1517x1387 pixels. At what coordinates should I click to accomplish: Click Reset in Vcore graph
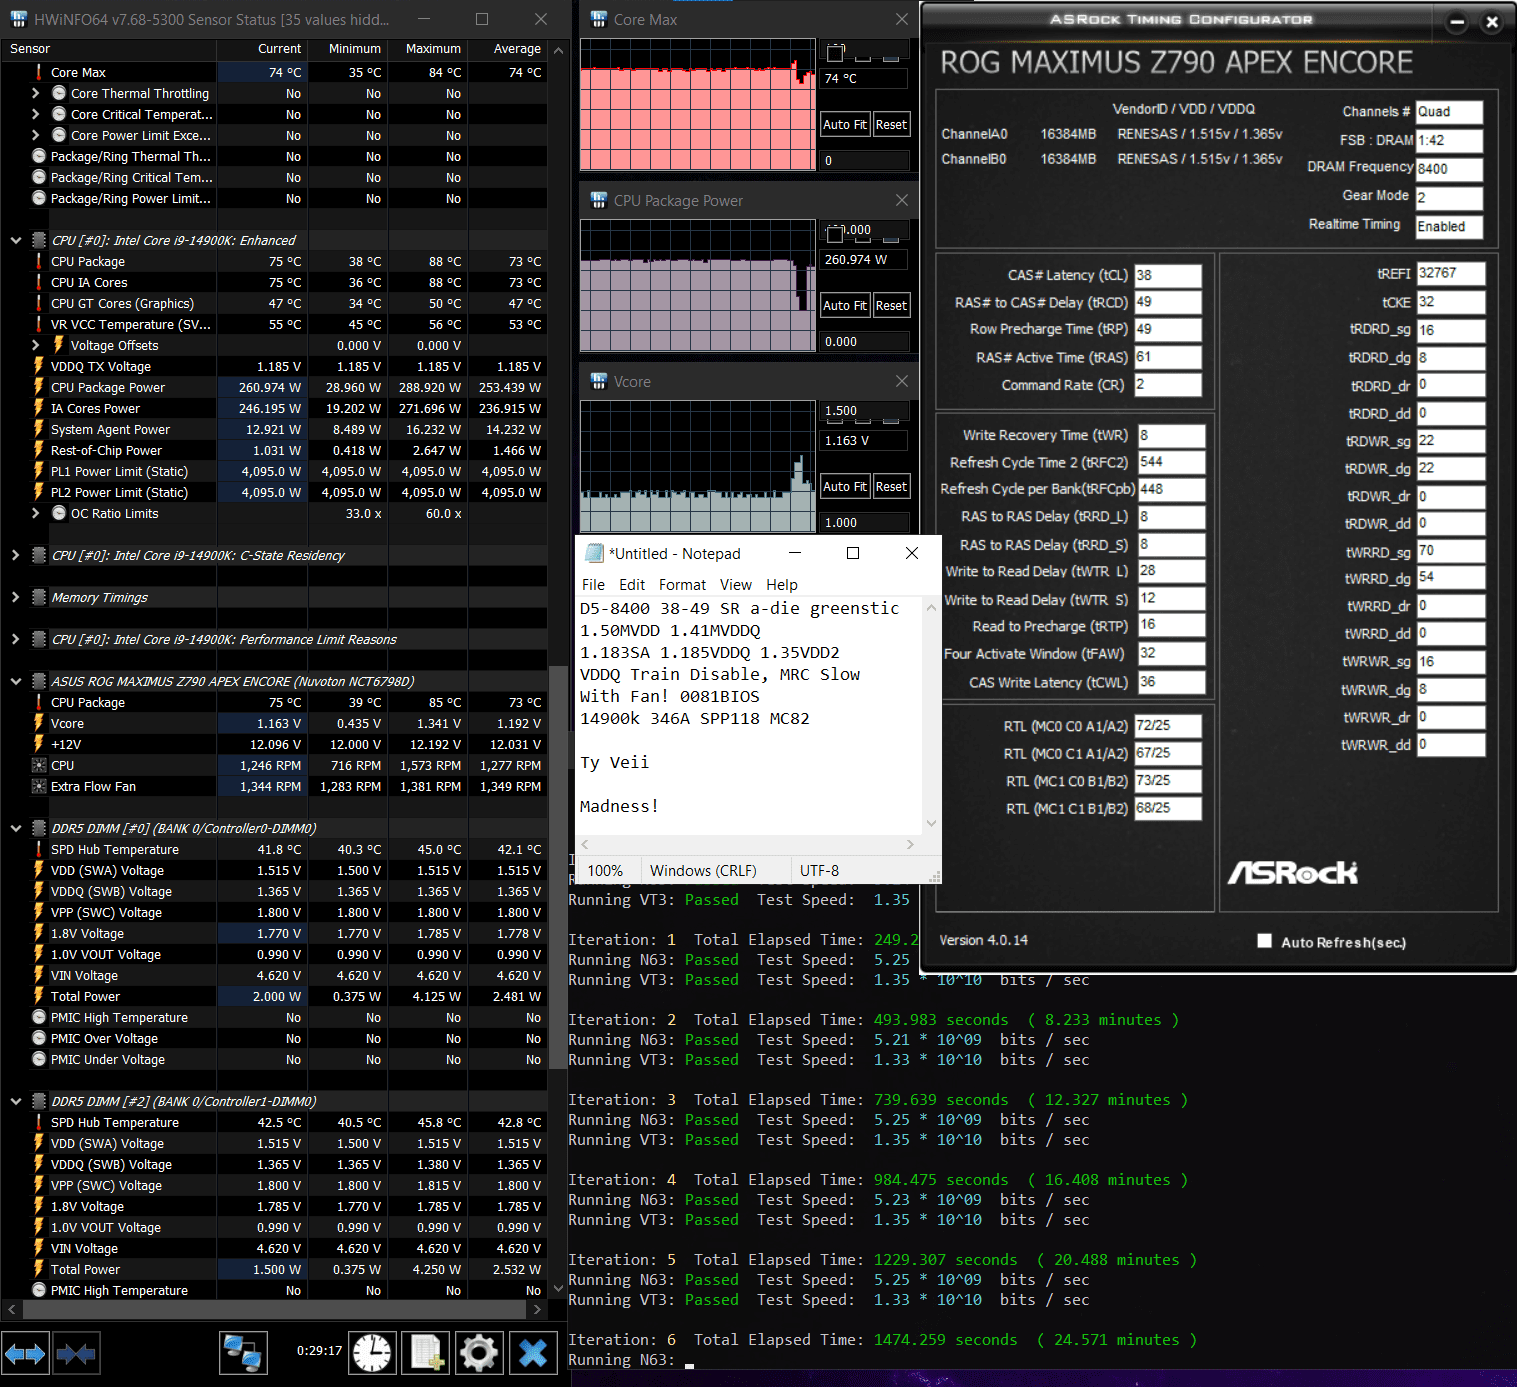[x=891, y=486]
